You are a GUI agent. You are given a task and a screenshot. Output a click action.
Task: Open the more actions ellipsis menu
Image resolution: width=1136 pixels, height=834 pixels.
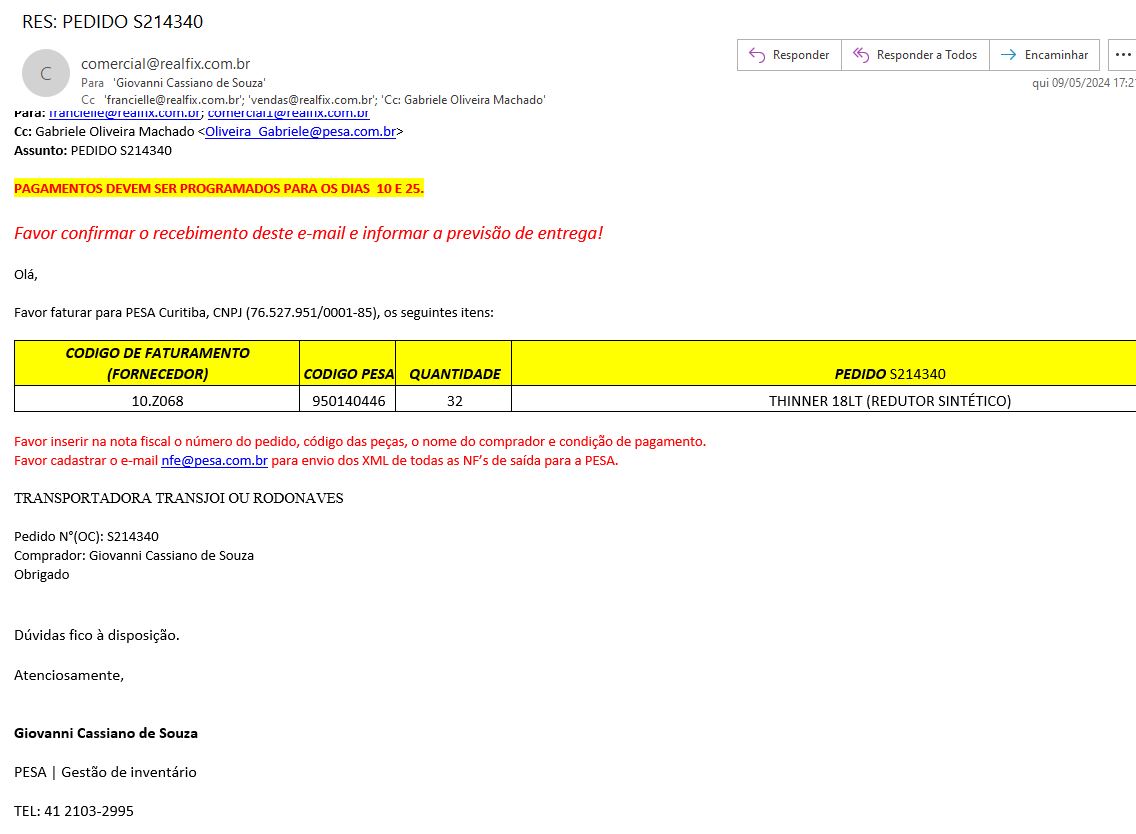point(1122,55)
